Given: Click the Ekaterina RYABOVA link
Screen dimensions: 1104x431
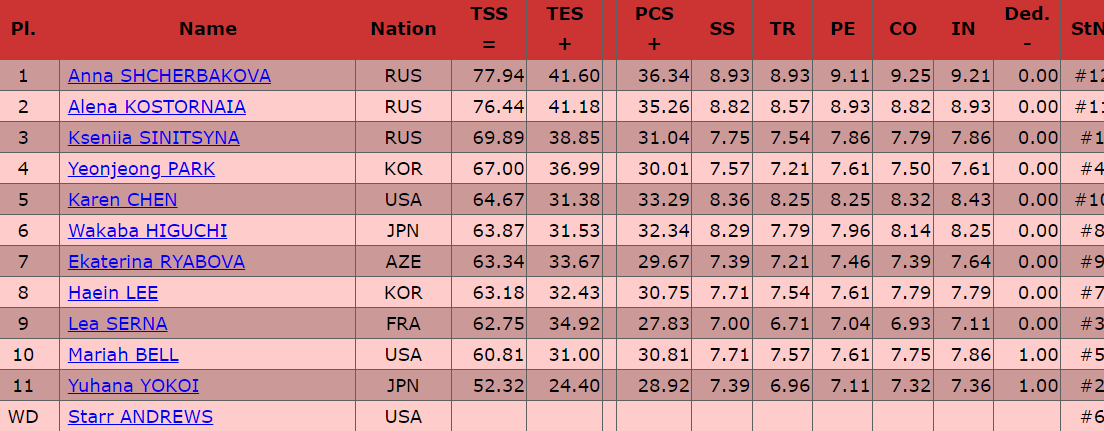Looking at the screenshot, I should [x=156, y=262].
